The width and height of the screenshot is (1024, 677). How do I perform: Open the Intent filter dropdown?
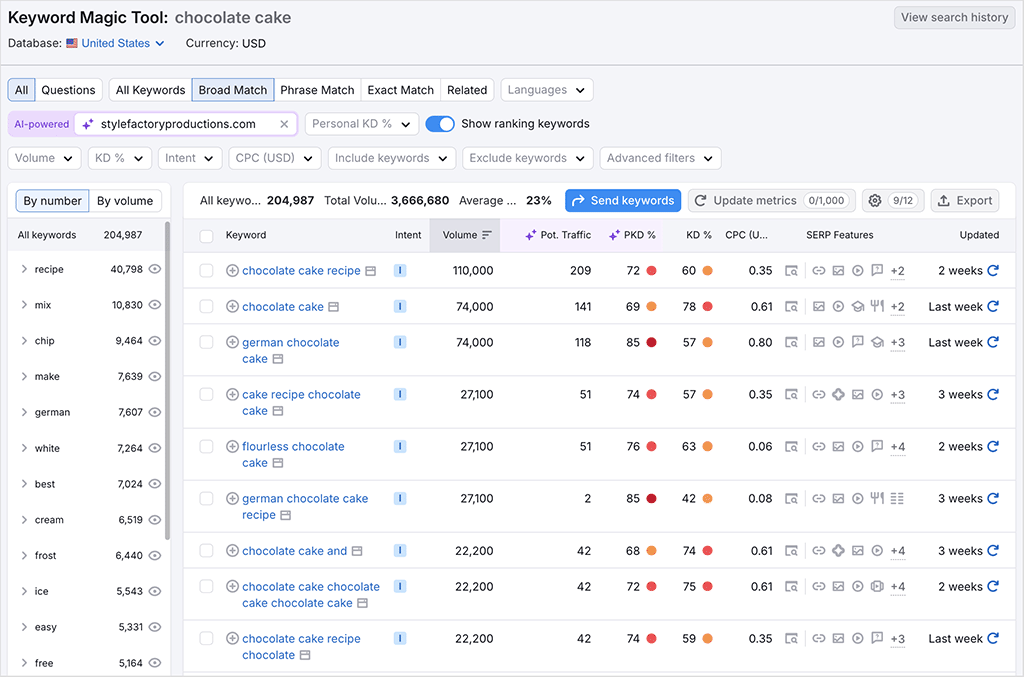(x=190, y=158)
